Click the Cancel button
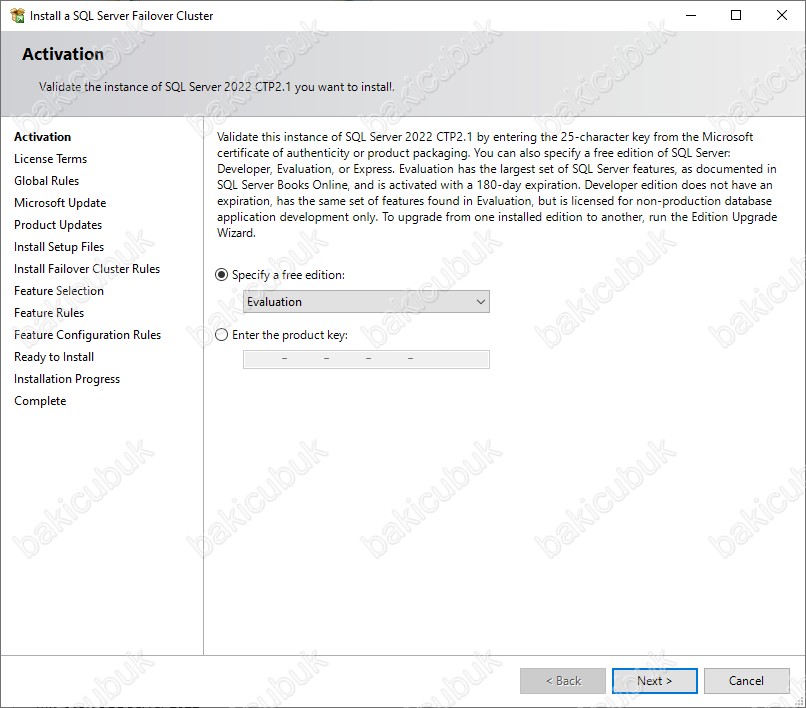 point(746,681)
